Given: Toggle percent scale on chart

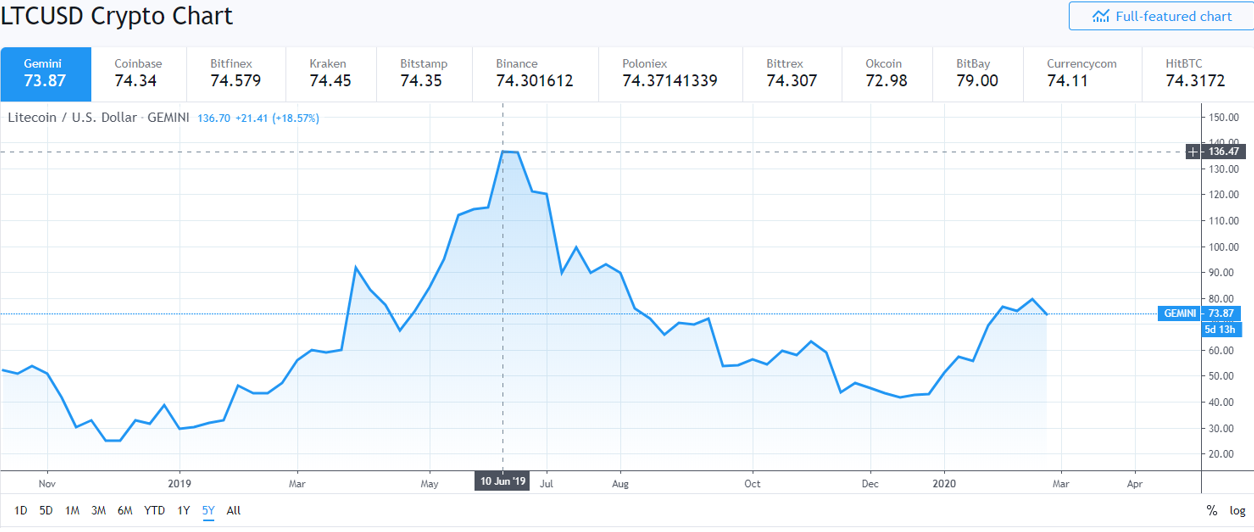Looking at the screenshot, I should [1212, 510].
